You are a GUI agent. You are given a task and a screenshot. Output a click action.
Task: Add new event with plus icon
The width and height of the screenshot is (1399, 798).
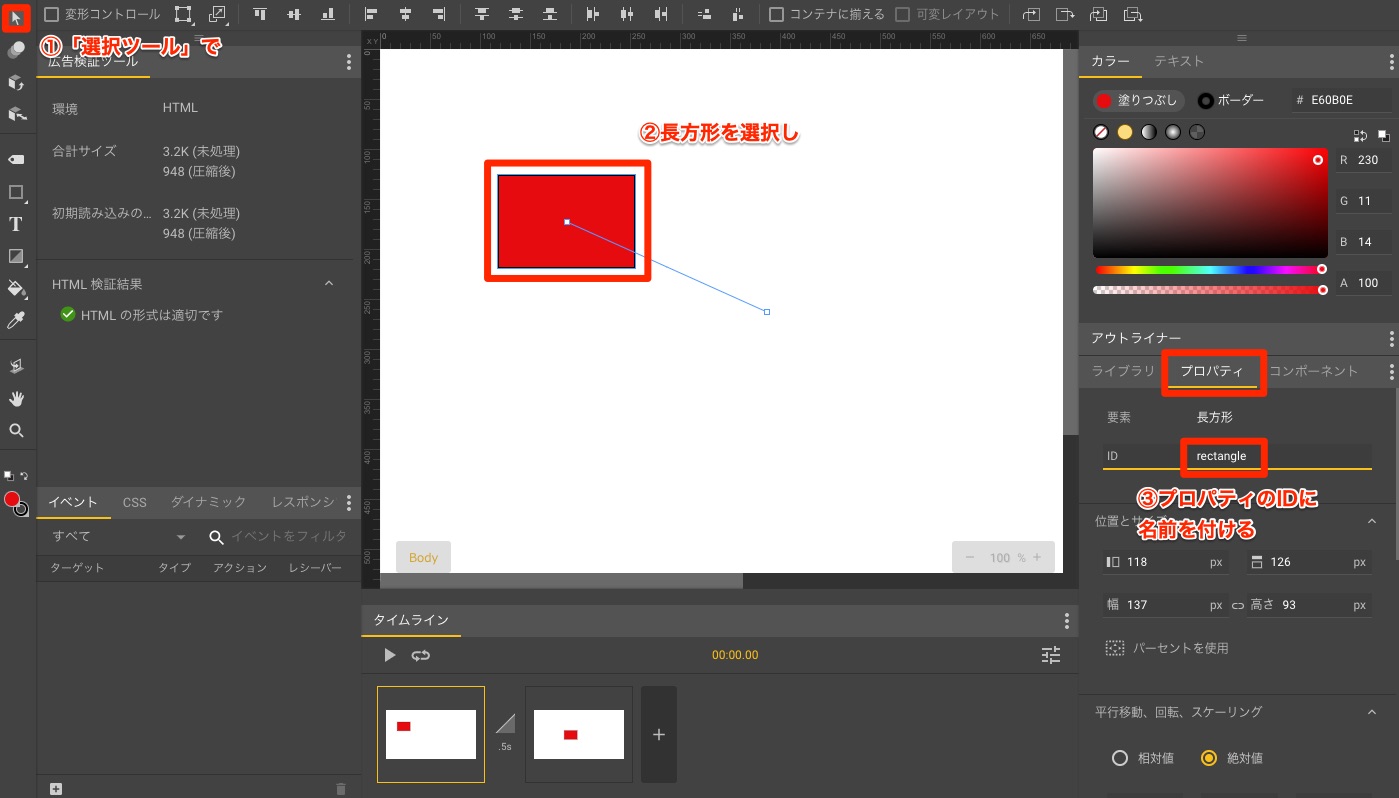[56, 789]
